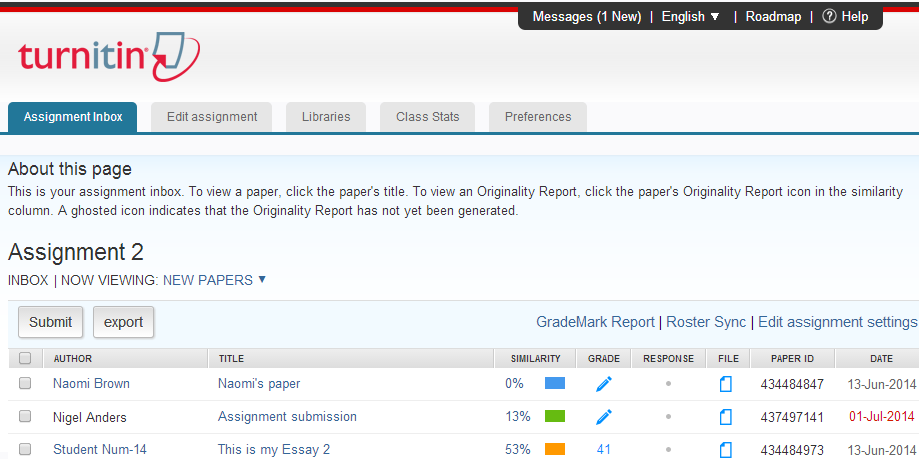Open Student Num-14 author link
This screenshot has height=459, width=919.
click(x=100, y=450)
